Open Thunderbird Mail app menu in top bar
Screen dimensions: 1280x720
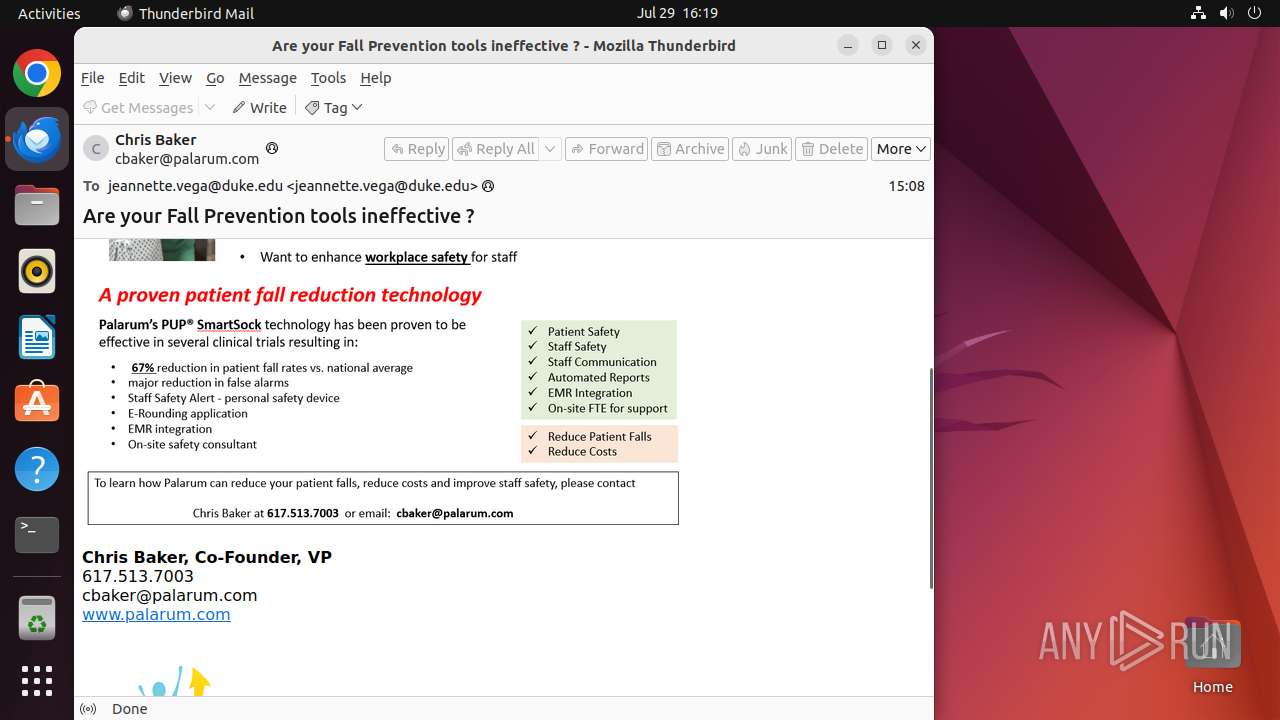click(186, 13)
